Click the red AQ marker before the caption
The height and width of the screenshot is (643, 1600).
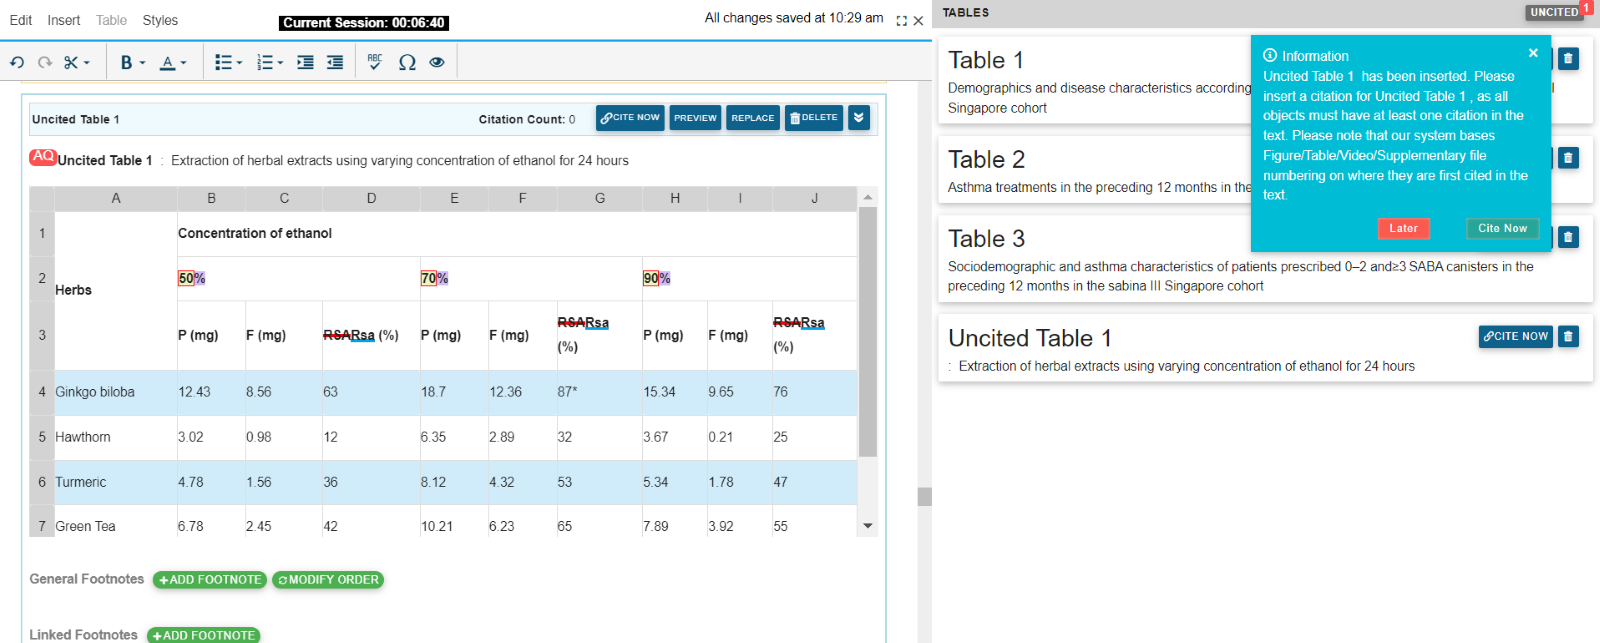click(43, 157)
